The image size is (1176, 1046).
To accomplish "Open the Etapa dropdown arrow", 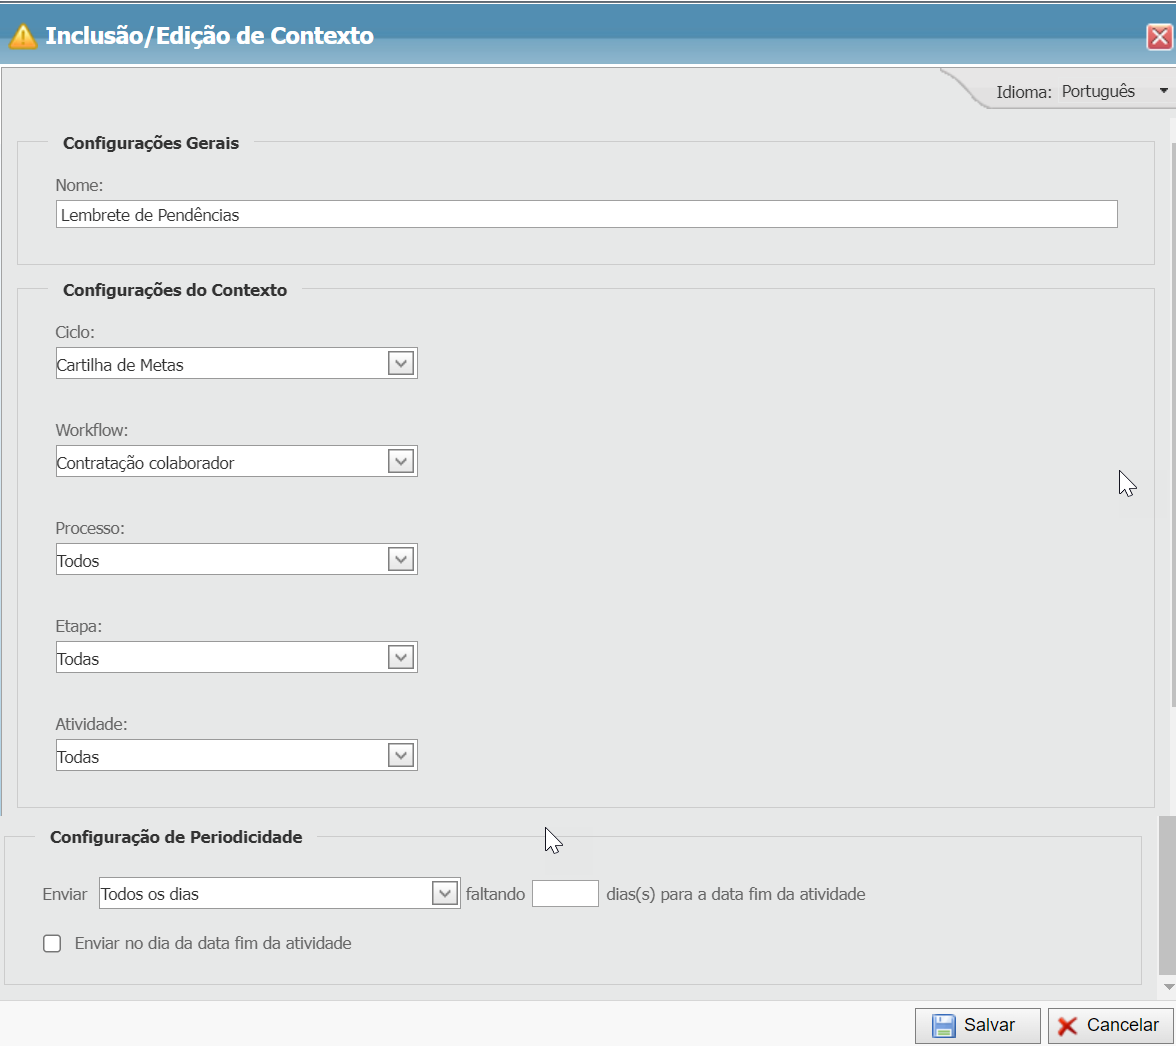I will [x=401, y=658].
